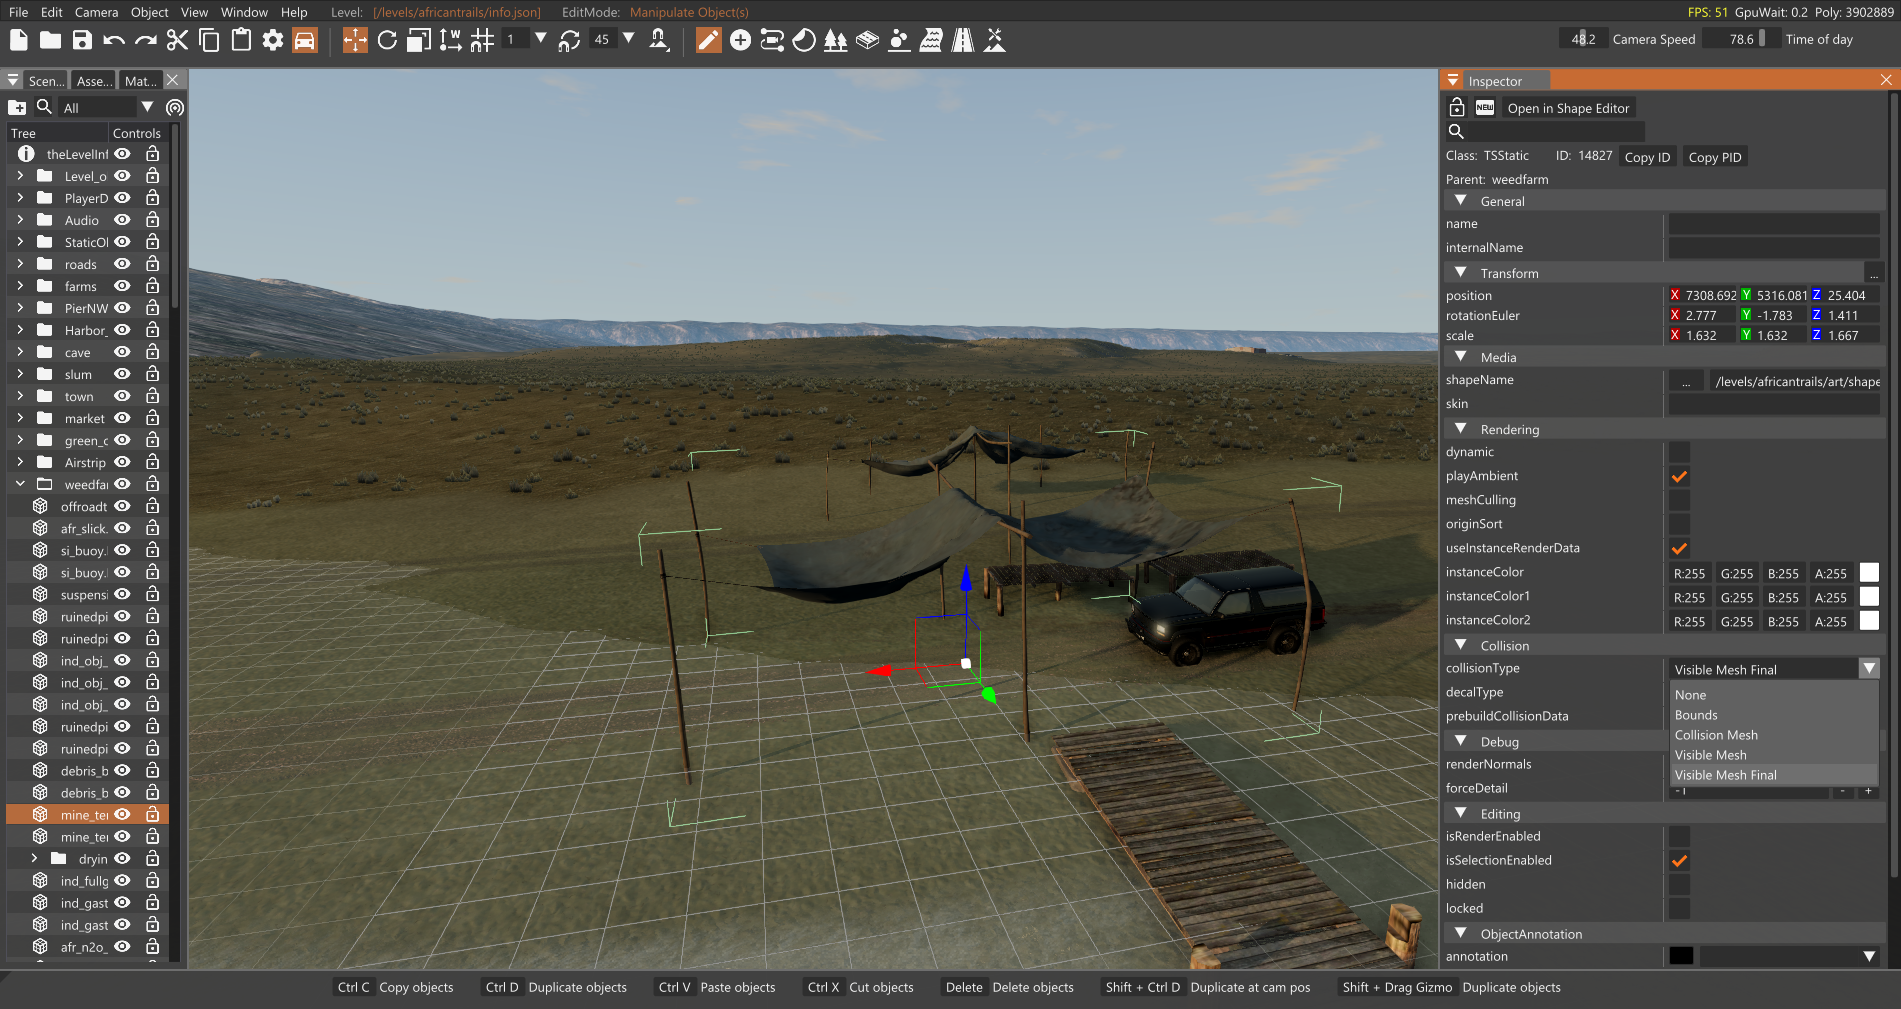The image size is (1901, 1009).
Task: Open the Object menu
Action: 150,12
